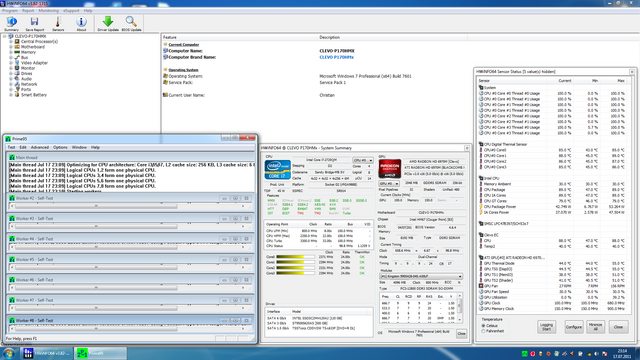
Task: Expand the Audio tree node
Action: [x=11, y=79]
